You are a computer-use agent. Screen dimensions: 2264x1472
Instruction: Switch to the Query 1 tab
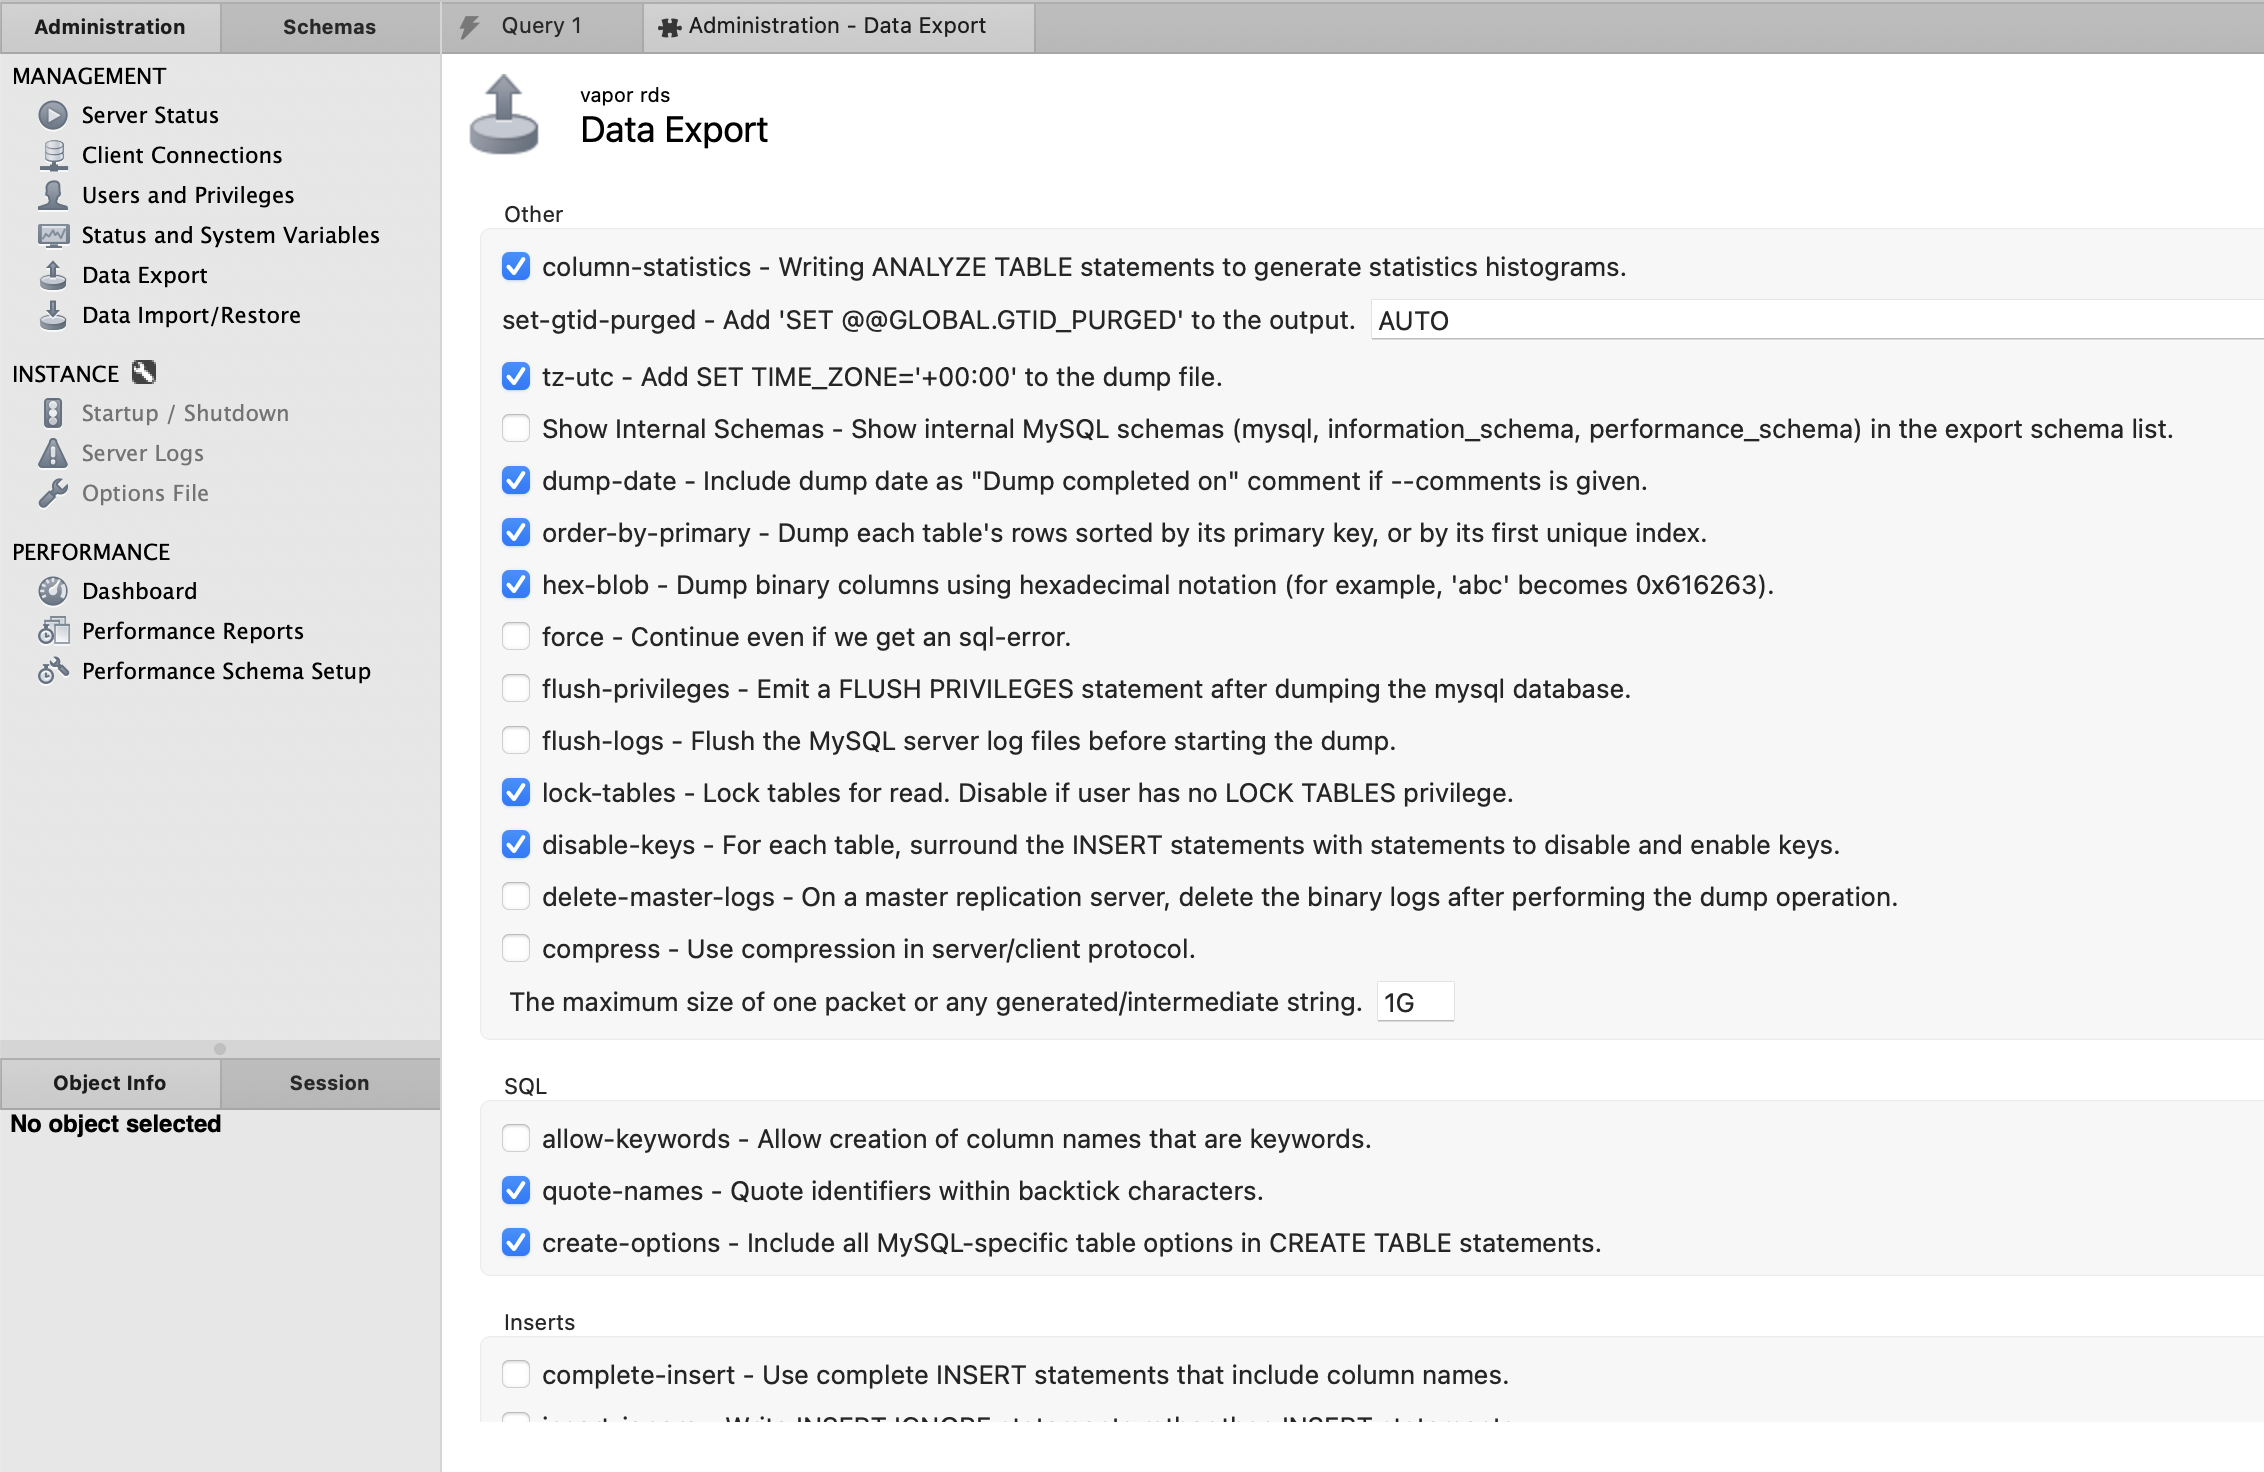(x=541, y=27)
